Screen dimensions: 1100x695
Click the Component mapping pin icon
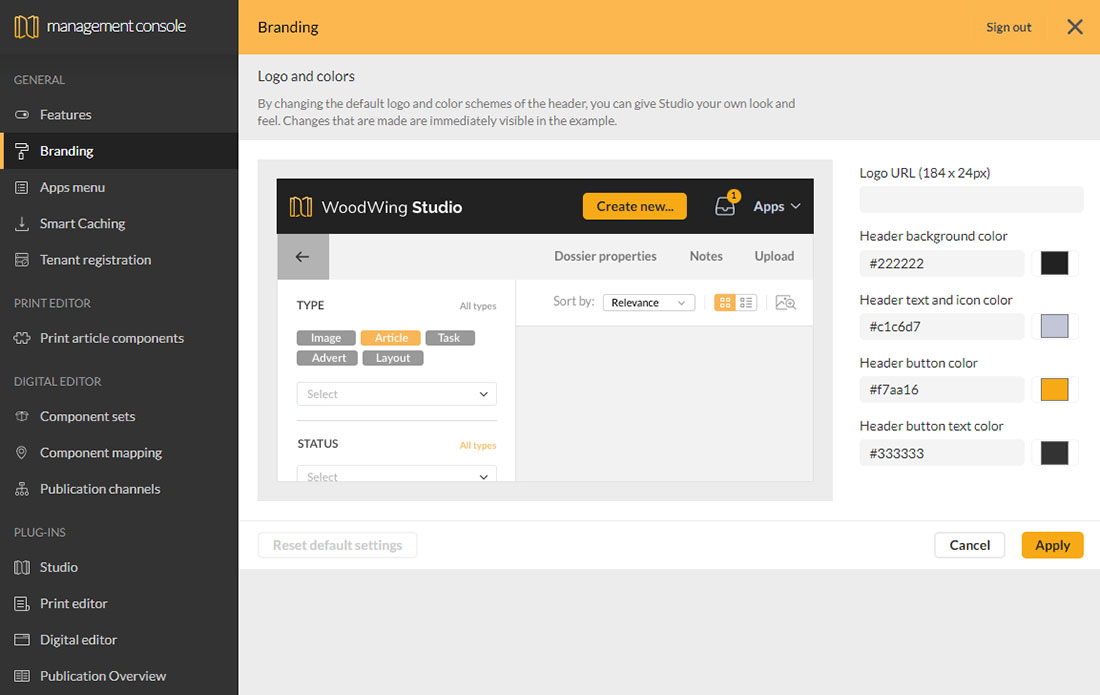pos(22,452)
